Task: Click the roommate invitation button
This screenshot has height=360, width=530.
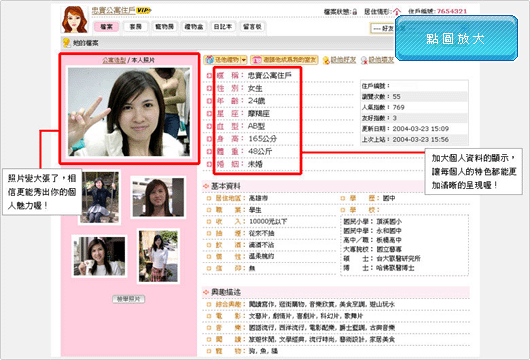Action: pyautogui.click(x=284, y=60)
